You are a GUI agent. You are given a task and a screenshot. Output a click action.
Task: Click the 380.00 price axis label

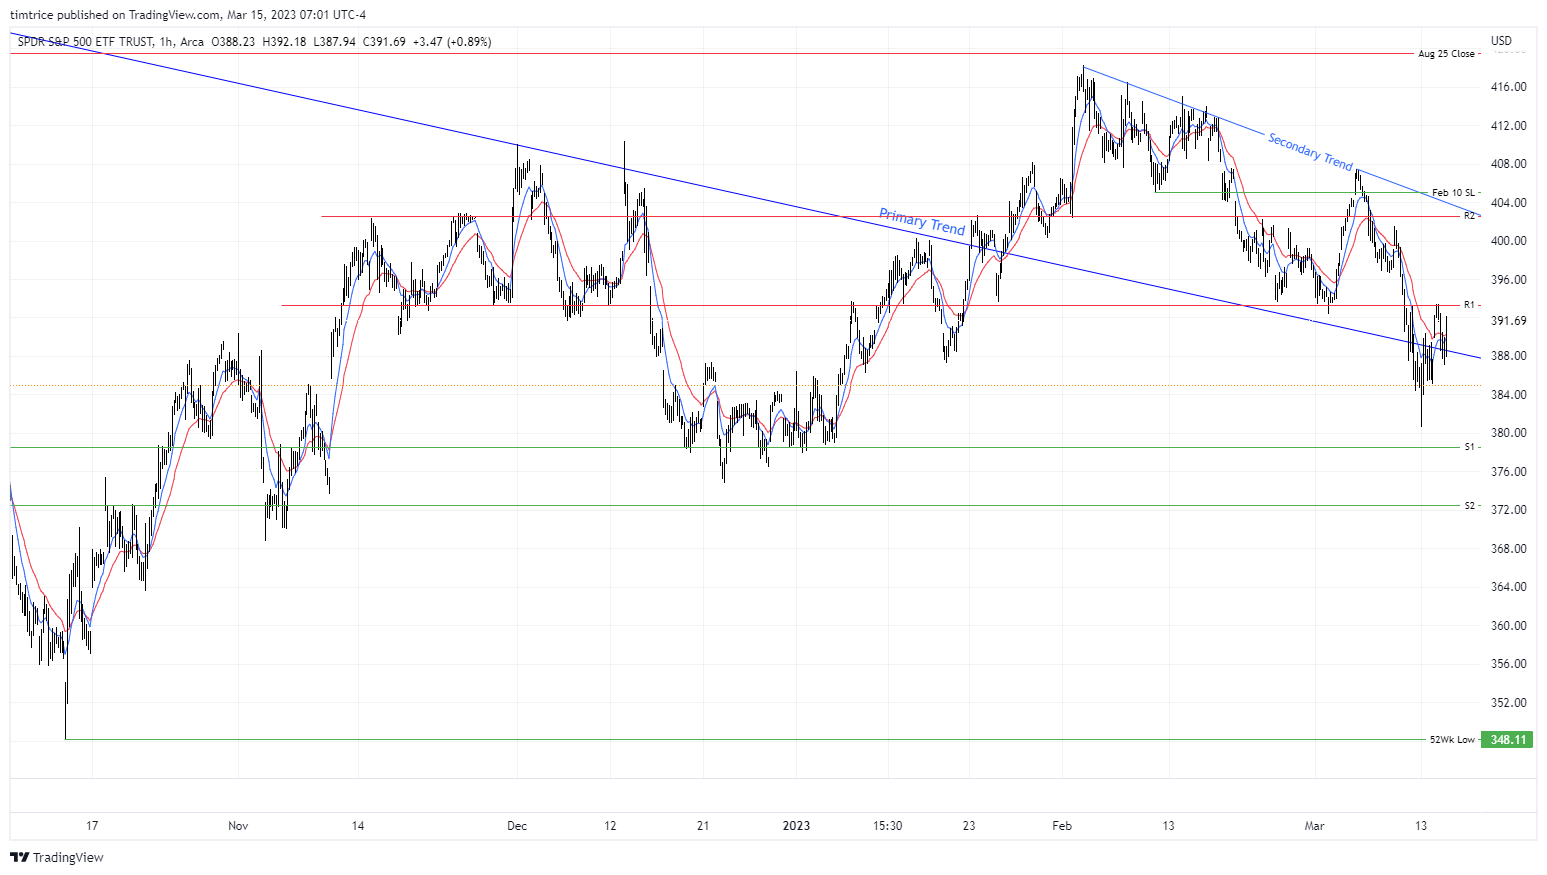(x=1508, y=433)
